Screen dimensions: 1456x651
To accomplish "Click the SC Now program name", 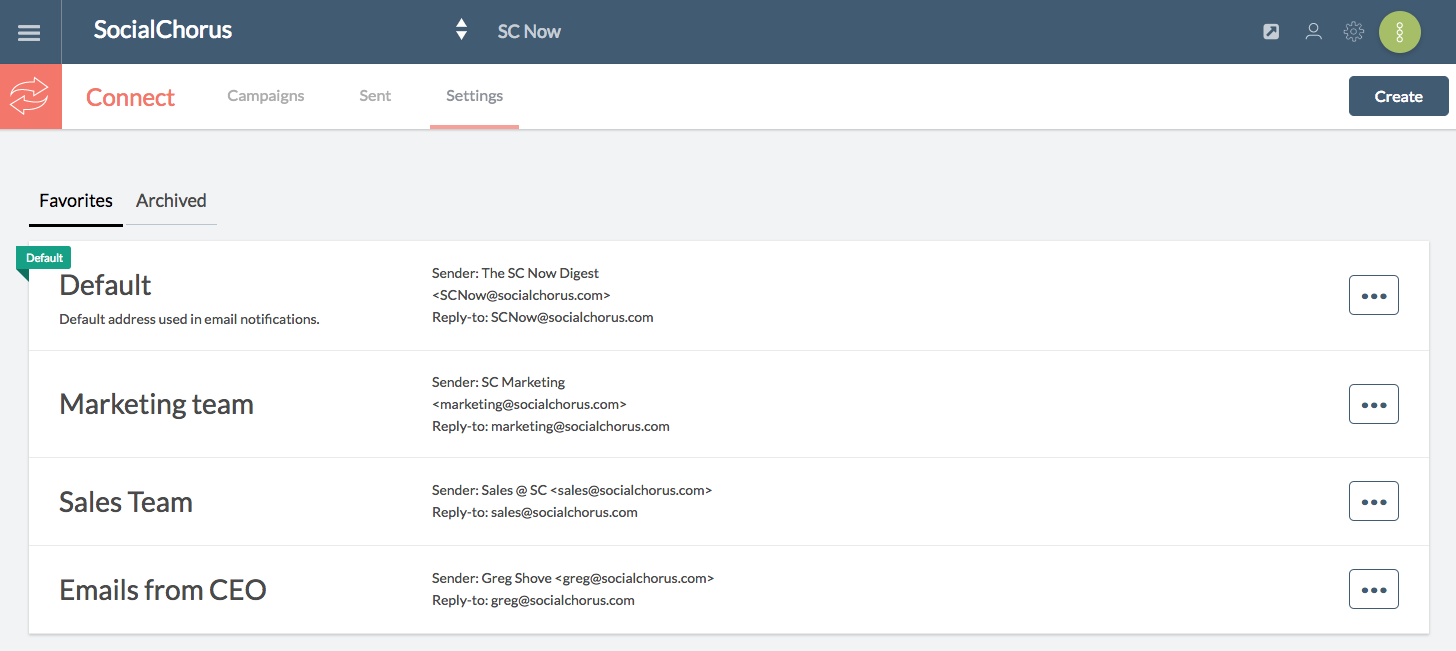I will (x=529, y=32).
